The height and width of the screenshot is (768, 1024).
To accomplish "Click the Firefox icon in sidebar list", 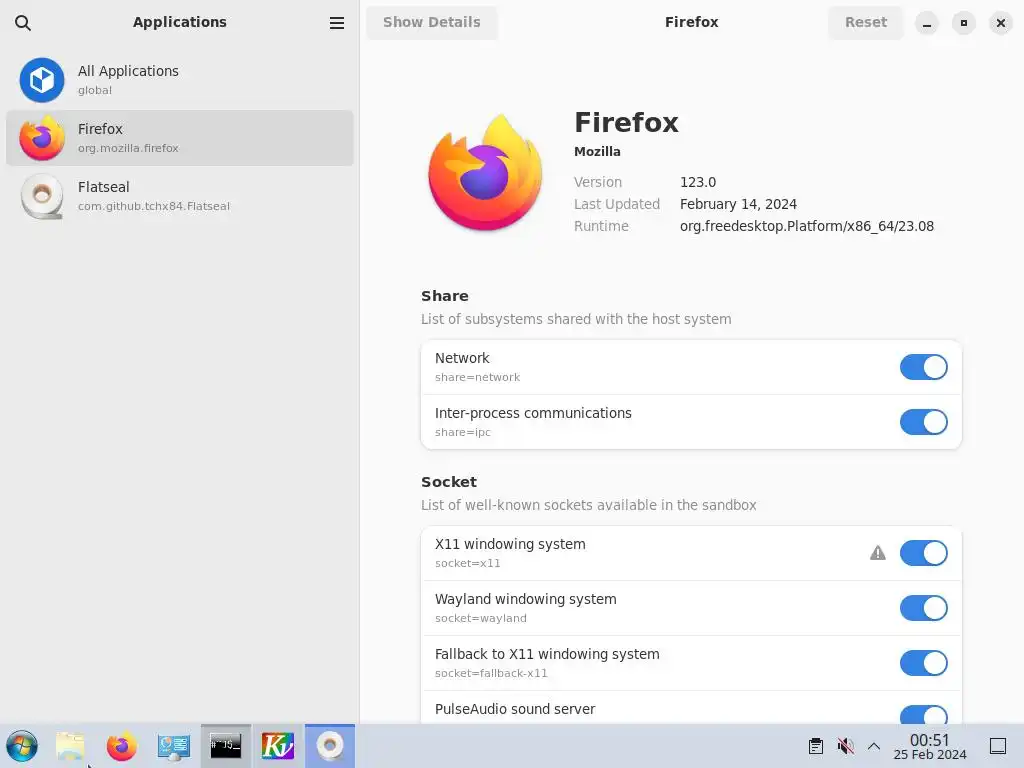I will (x=42, y=138).
